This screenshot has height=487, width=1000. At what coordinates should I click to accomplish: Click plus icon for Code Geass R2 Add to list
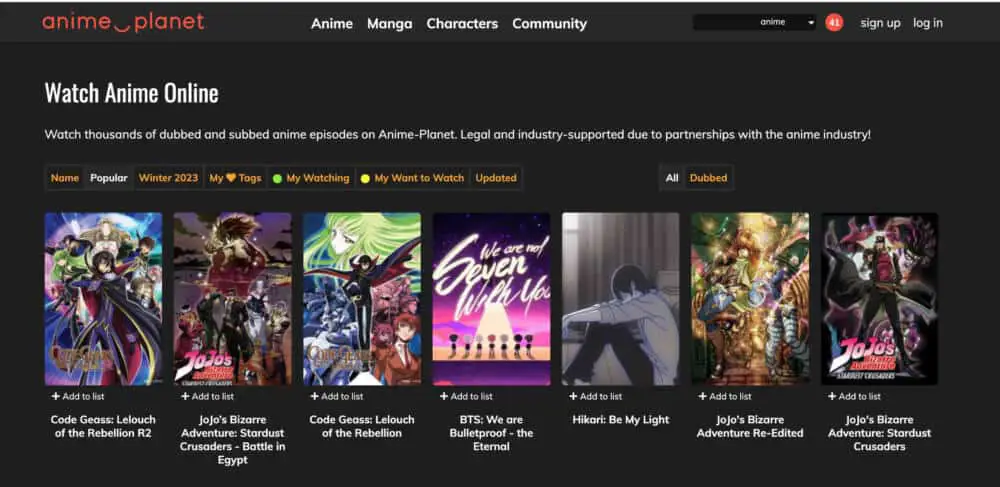coord(55,396)
